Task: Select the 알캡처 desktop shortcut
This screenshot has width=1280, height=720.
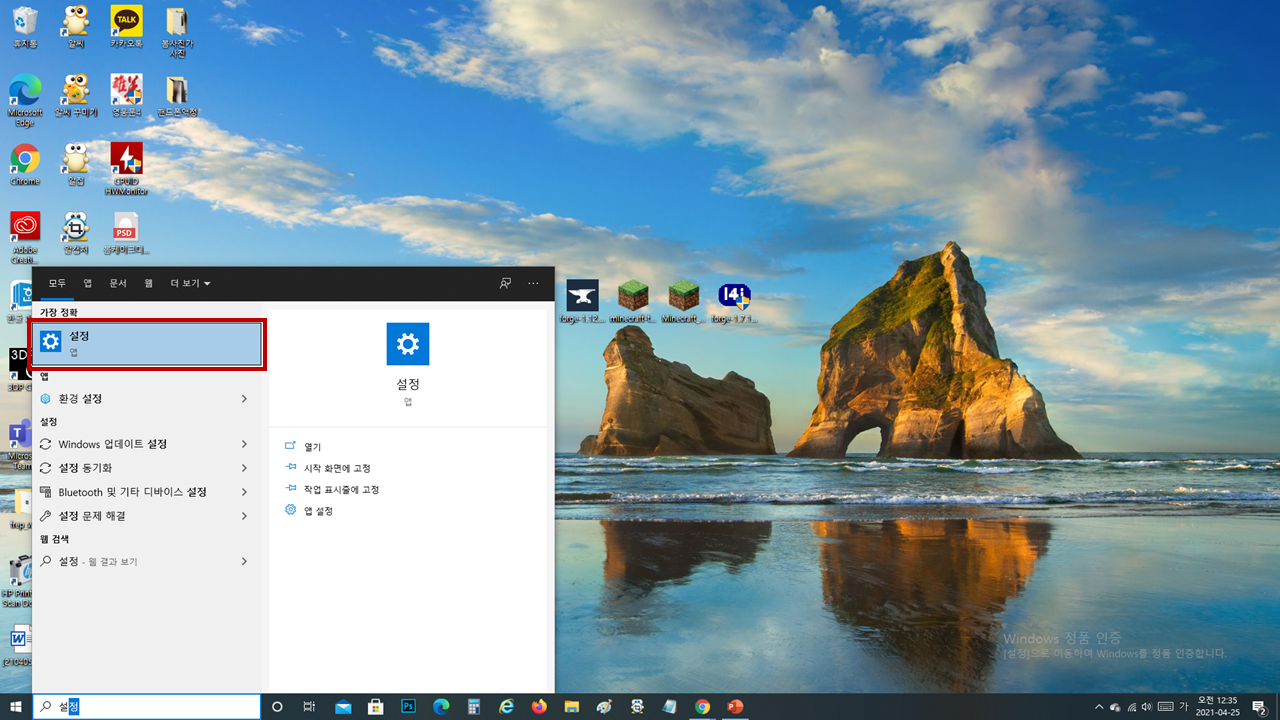Action: [76, 234]
